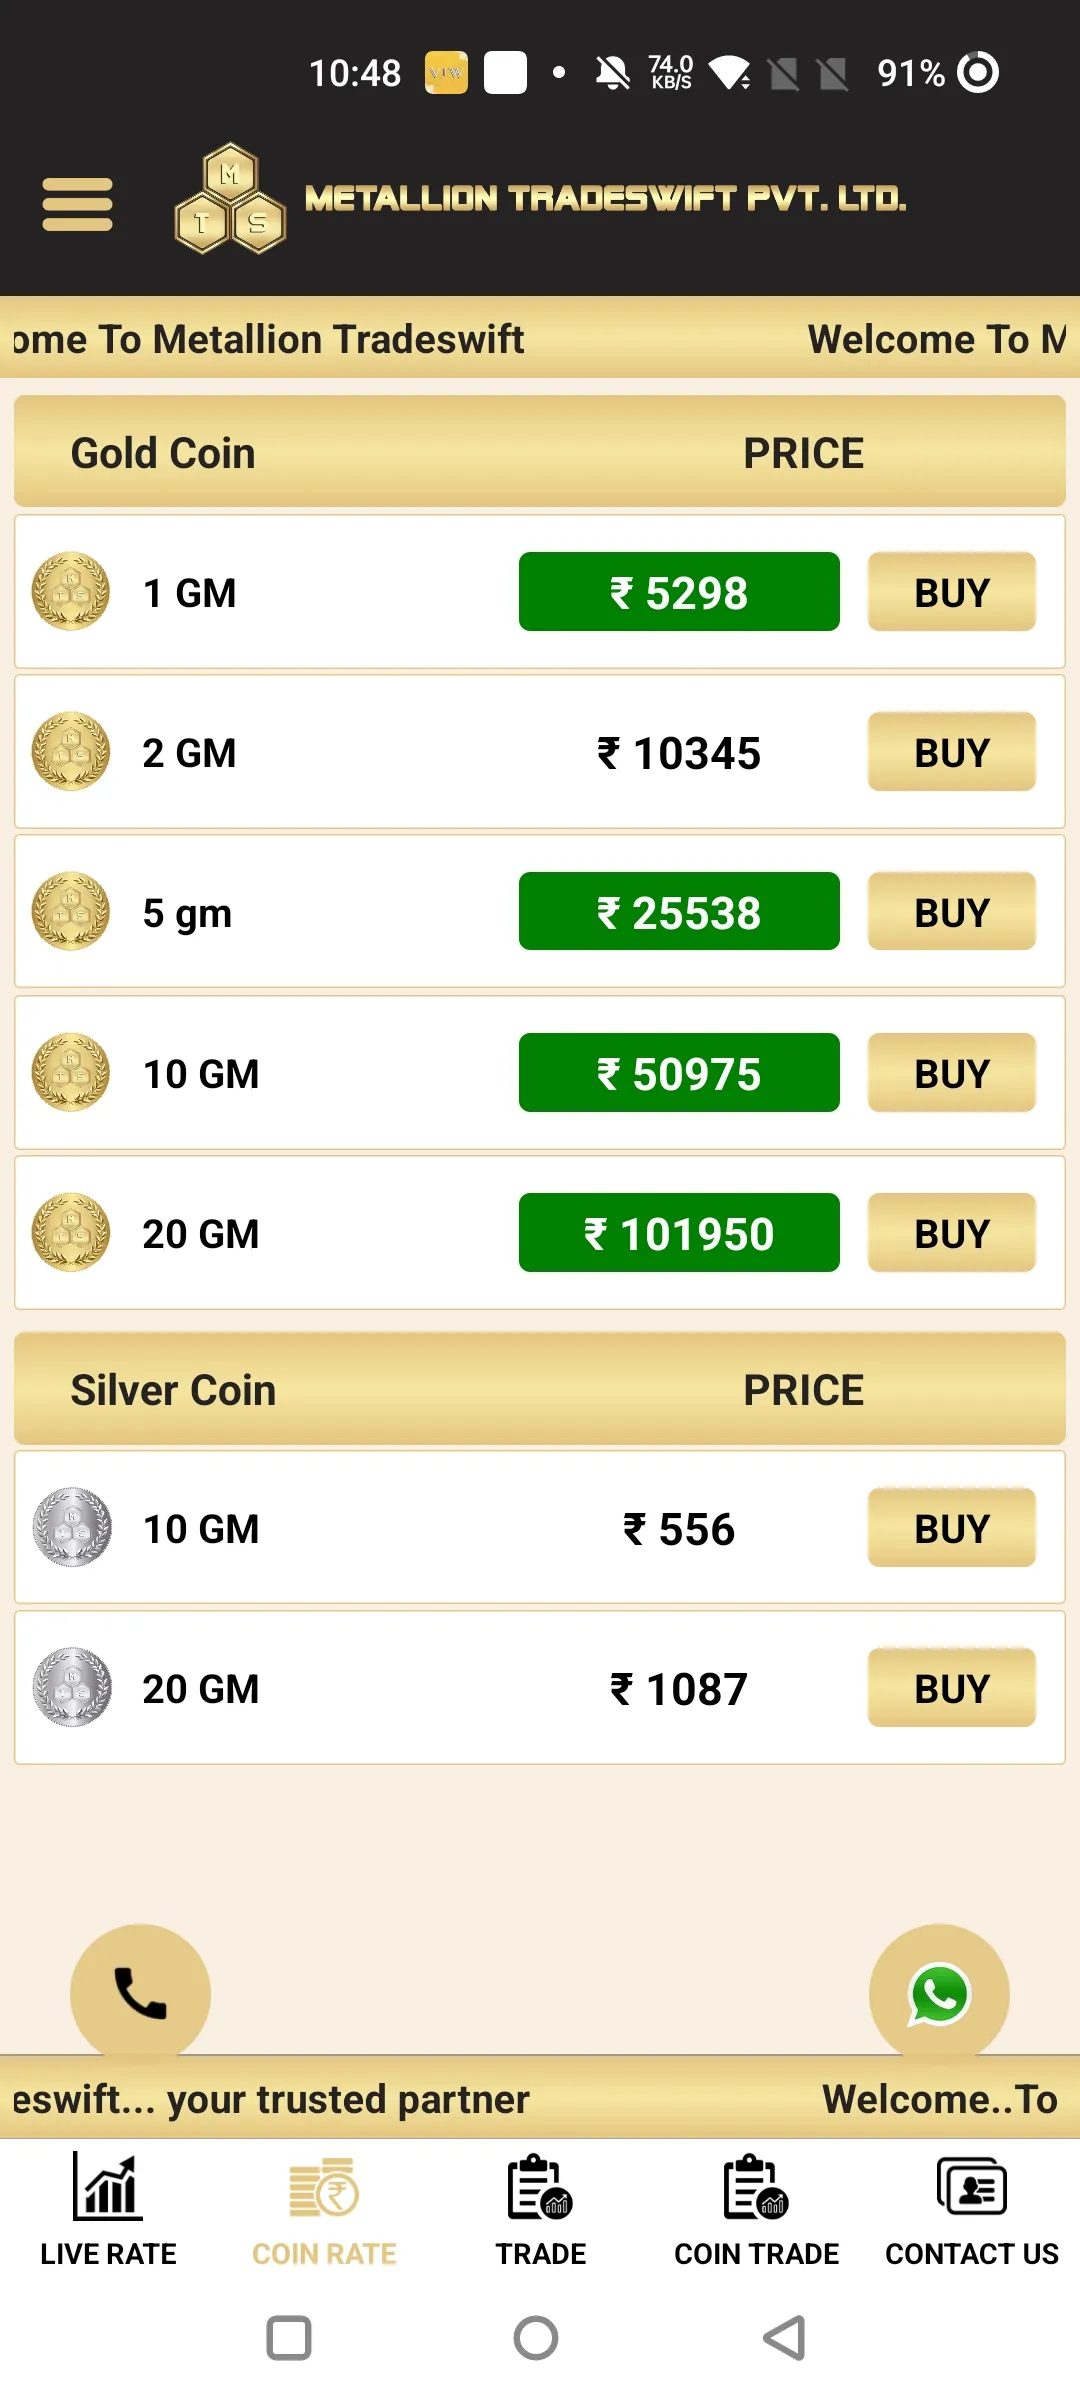Buy the 5 gm gold coin
1080x2400 pixels.
click(x=952, y=912)
